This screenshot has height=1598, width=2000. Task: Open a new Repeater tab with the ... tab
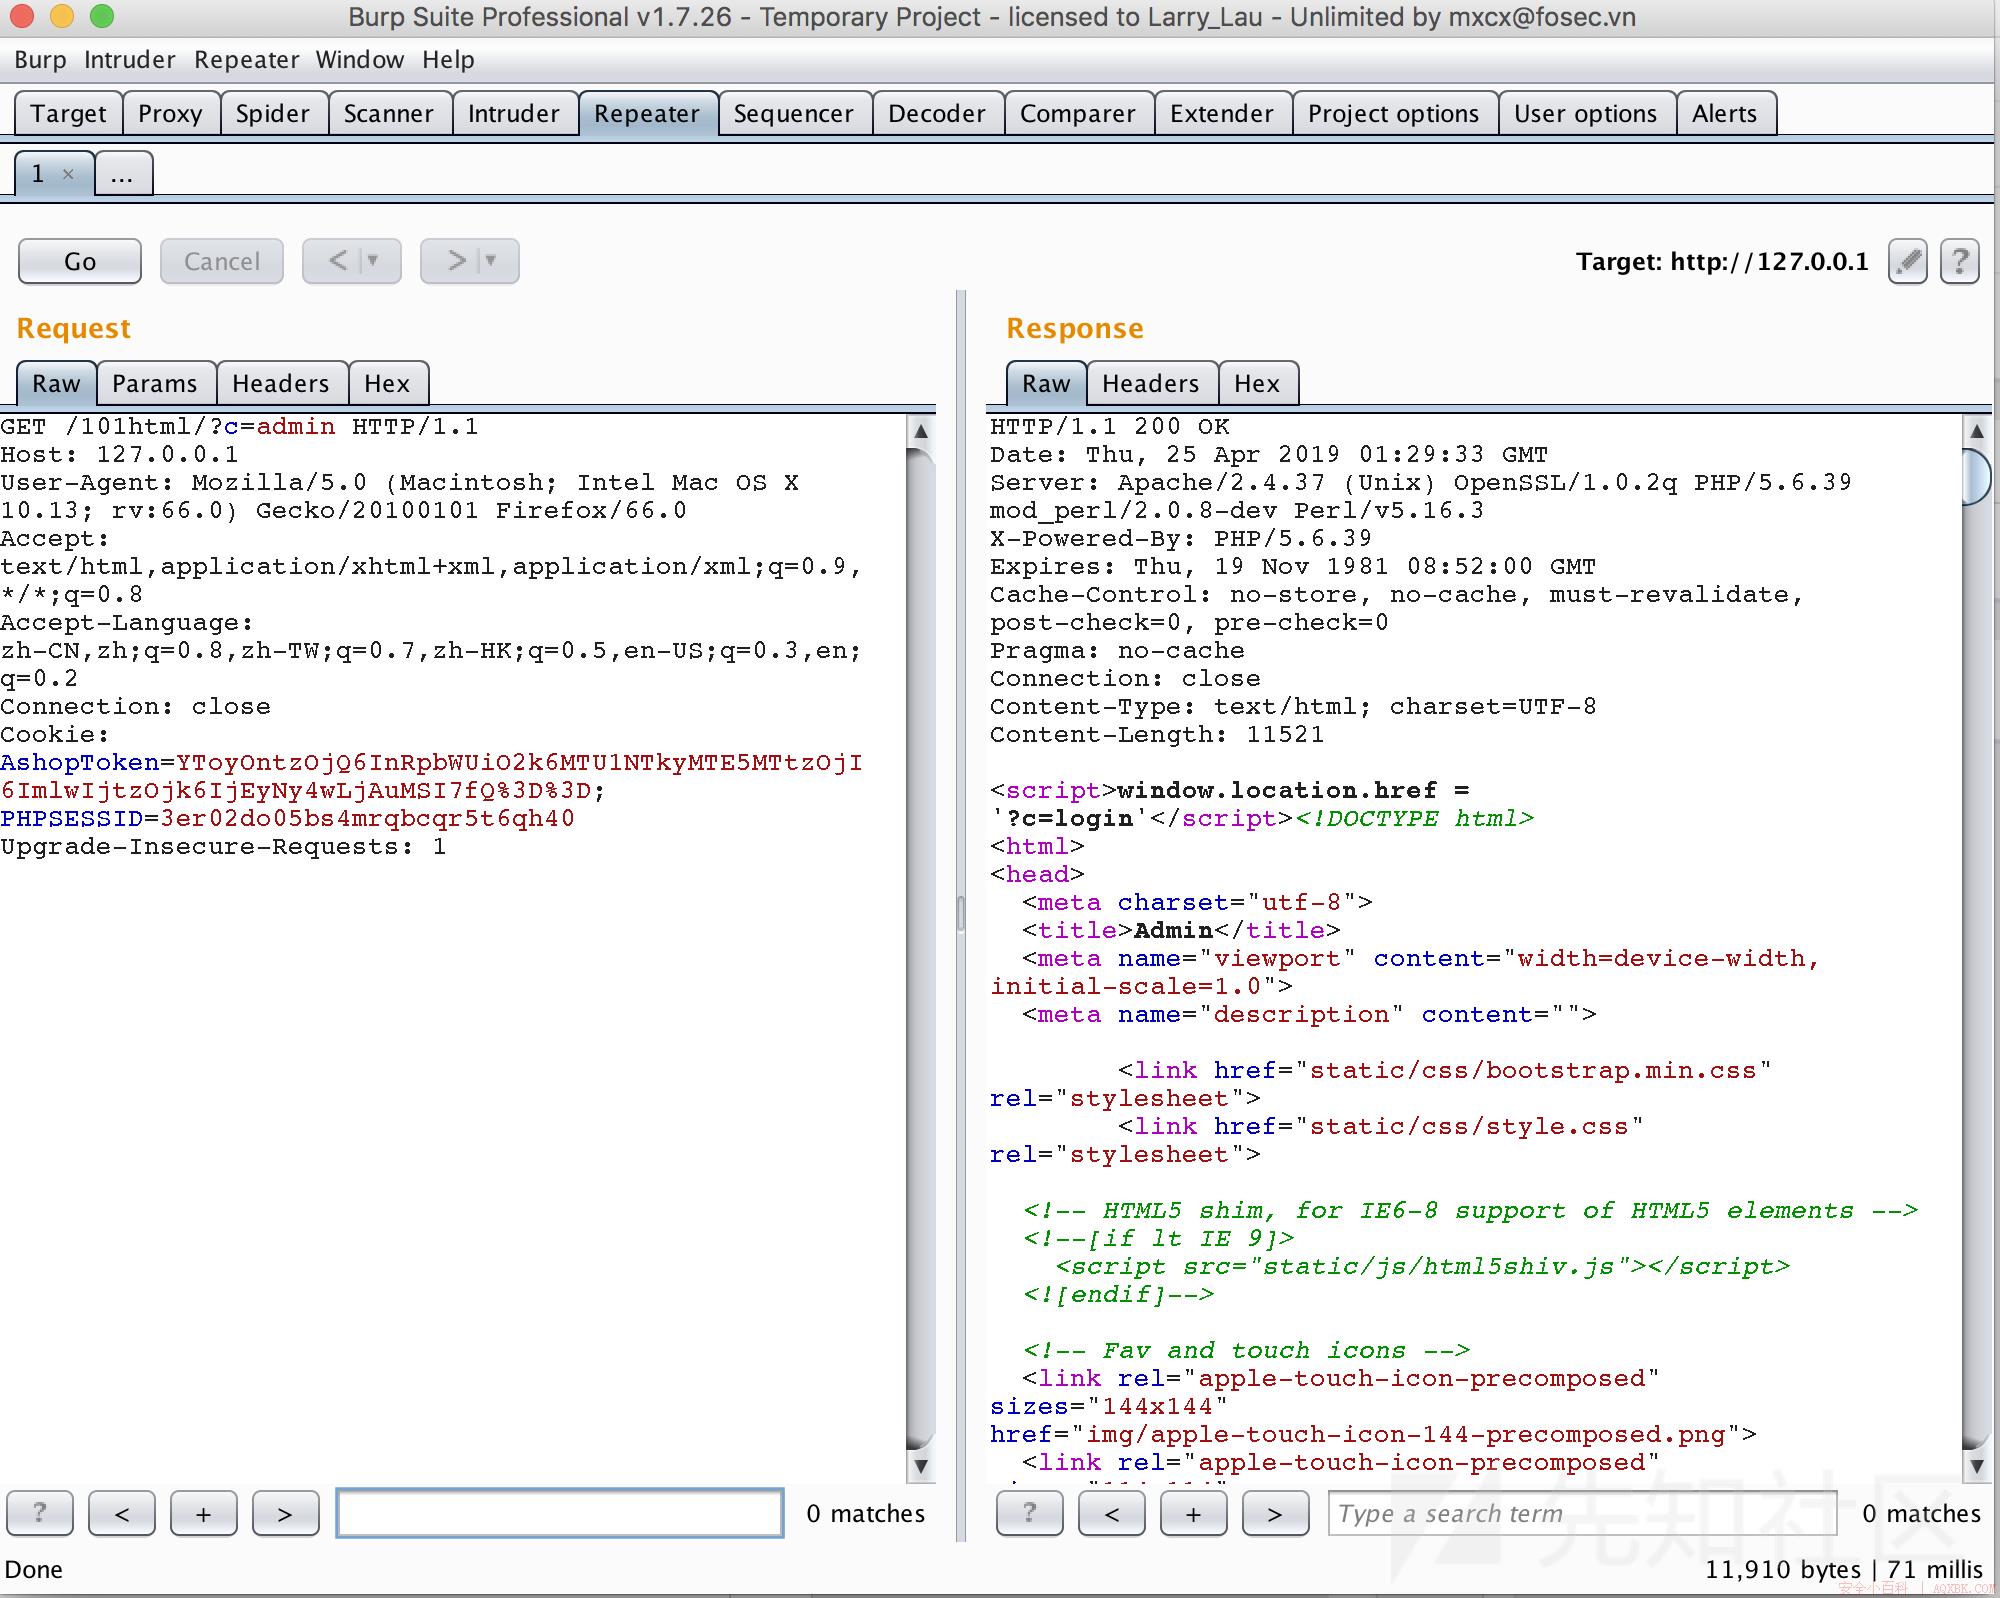click(x=123, y=174)
